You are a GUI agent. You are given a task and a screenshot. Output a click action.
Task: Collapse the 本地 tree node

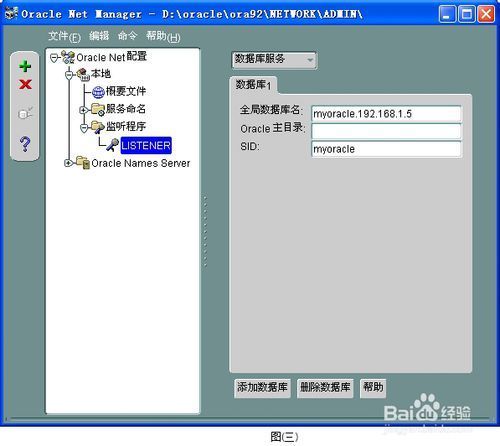(69, 75)
